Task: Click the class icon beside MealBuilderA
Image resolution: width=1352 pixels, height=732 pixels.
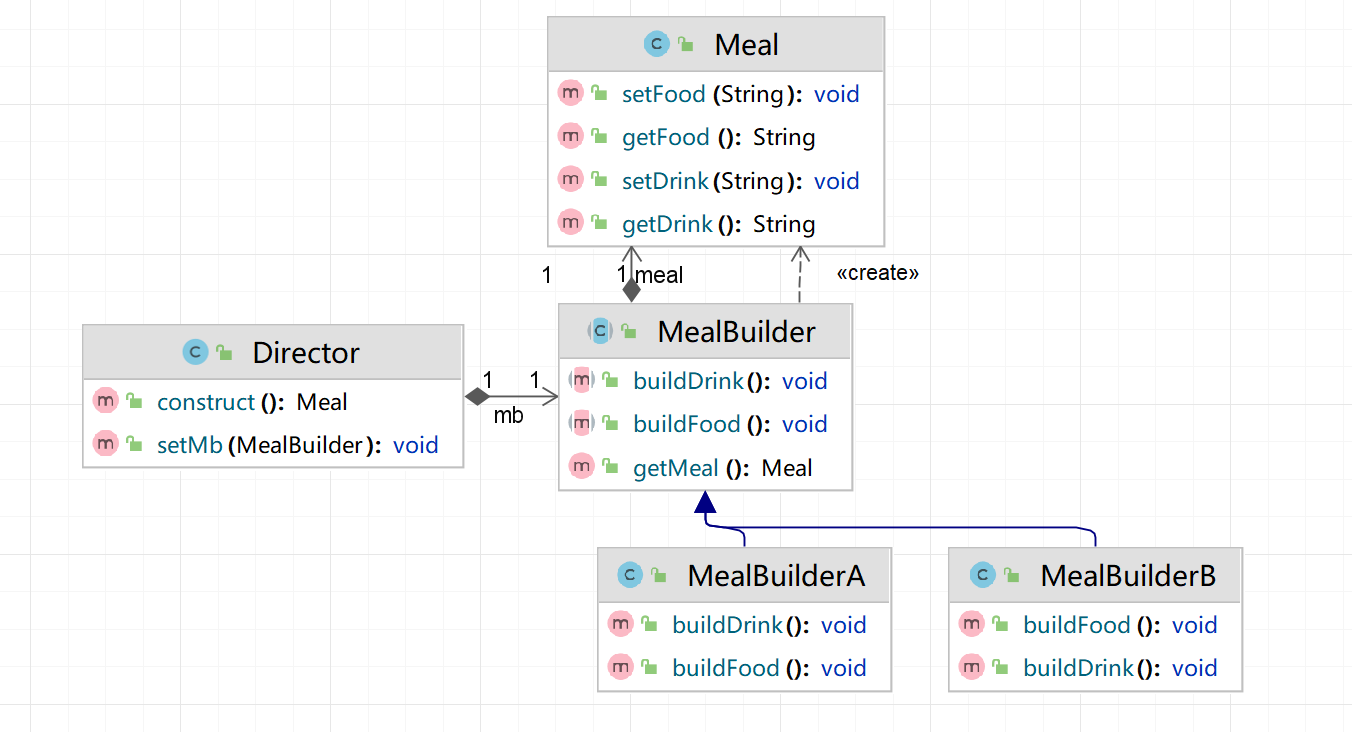Action: click(x=629, y=575)
